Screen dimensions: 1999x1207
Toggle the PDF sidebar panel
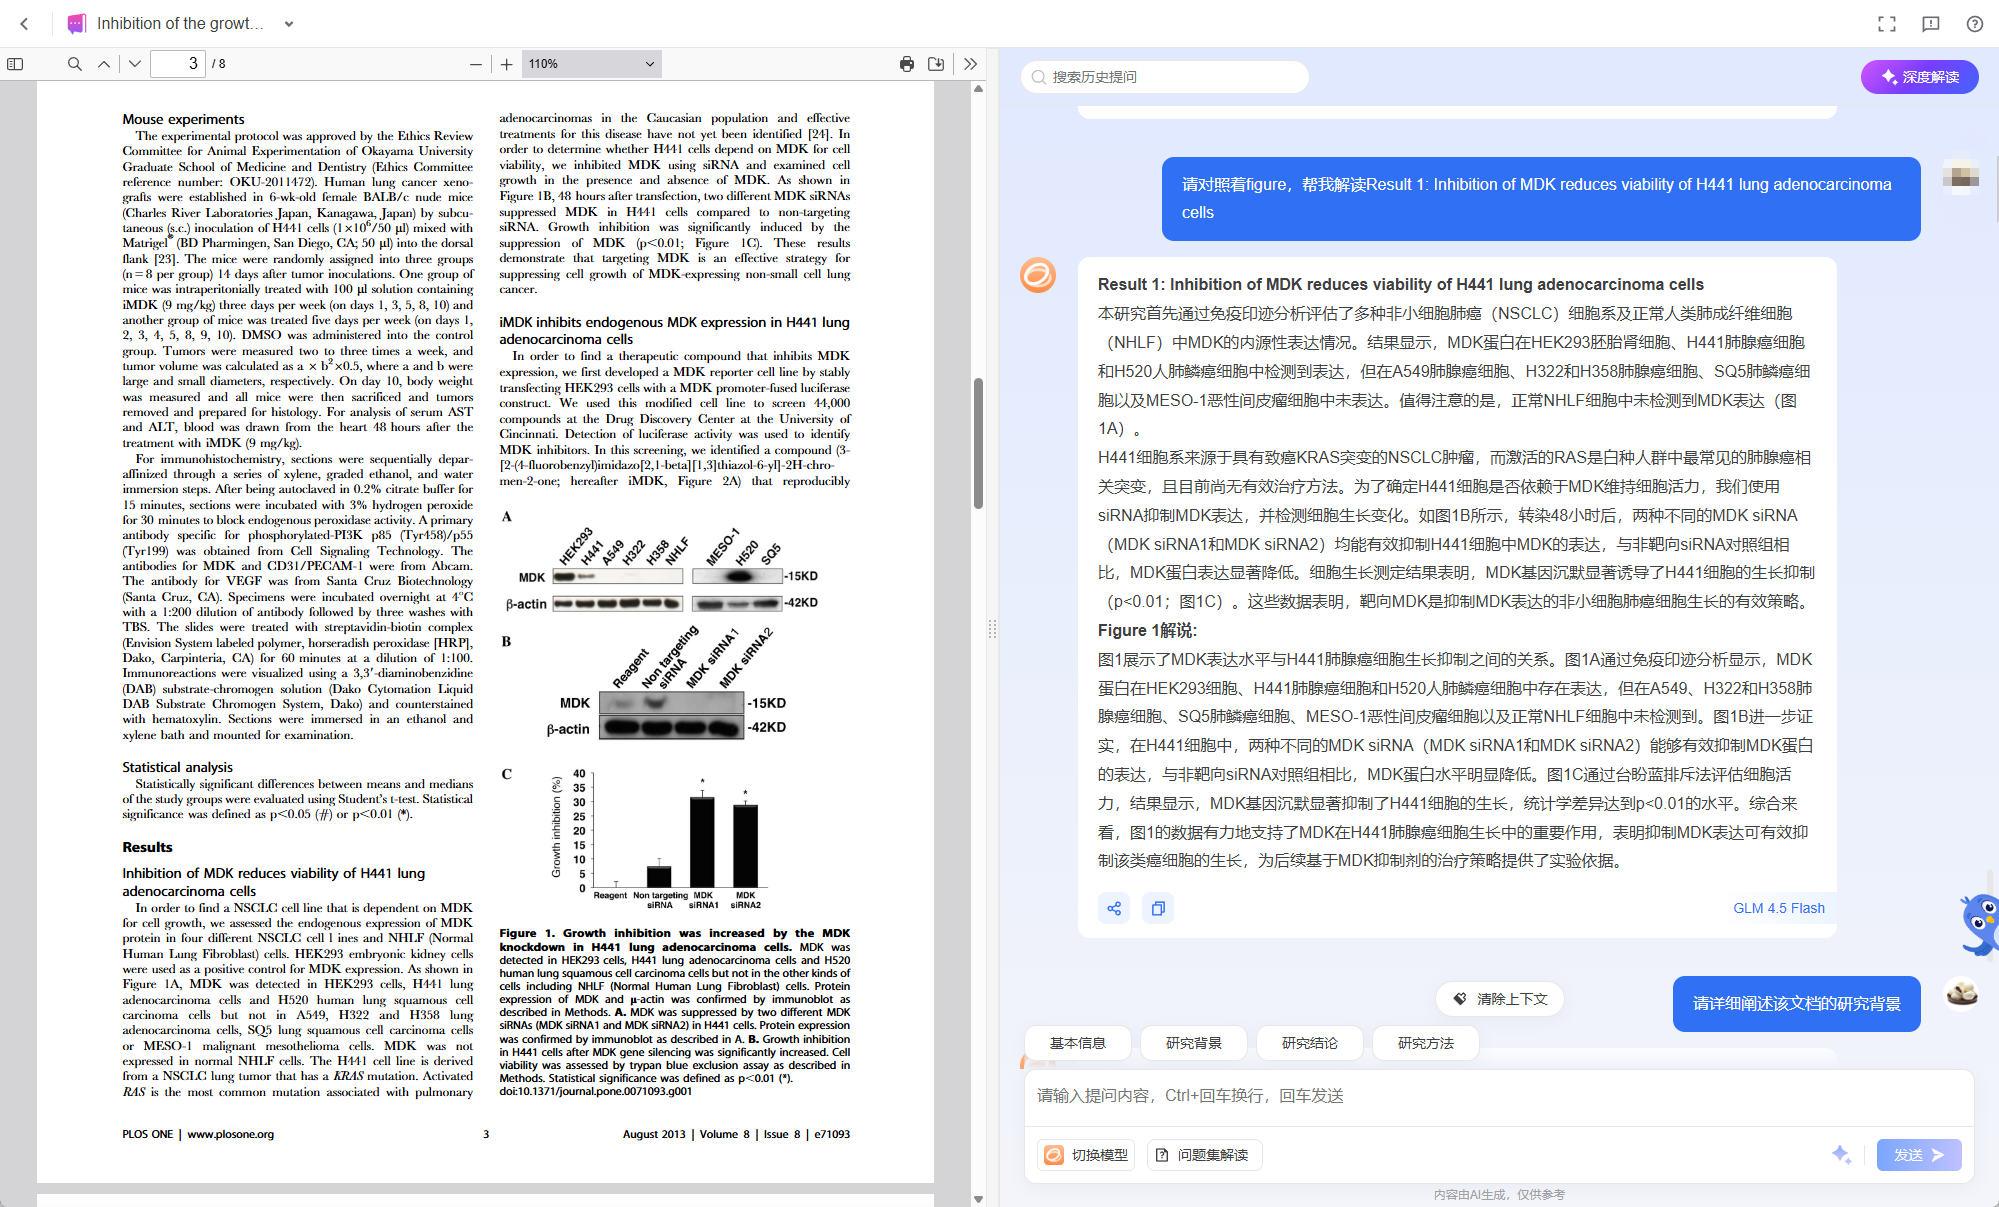point(15,64)
